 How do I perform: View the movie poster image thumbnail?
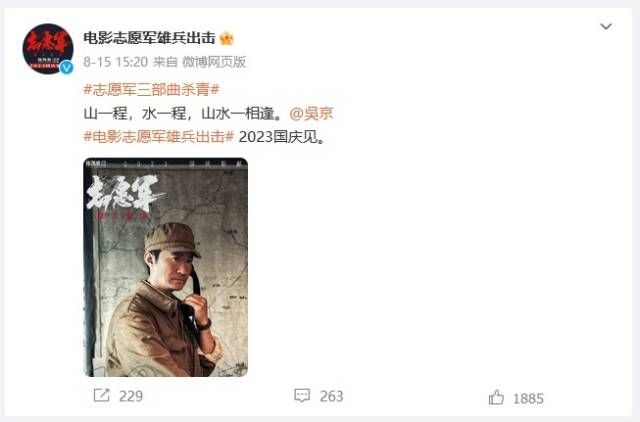click(165, 267)
